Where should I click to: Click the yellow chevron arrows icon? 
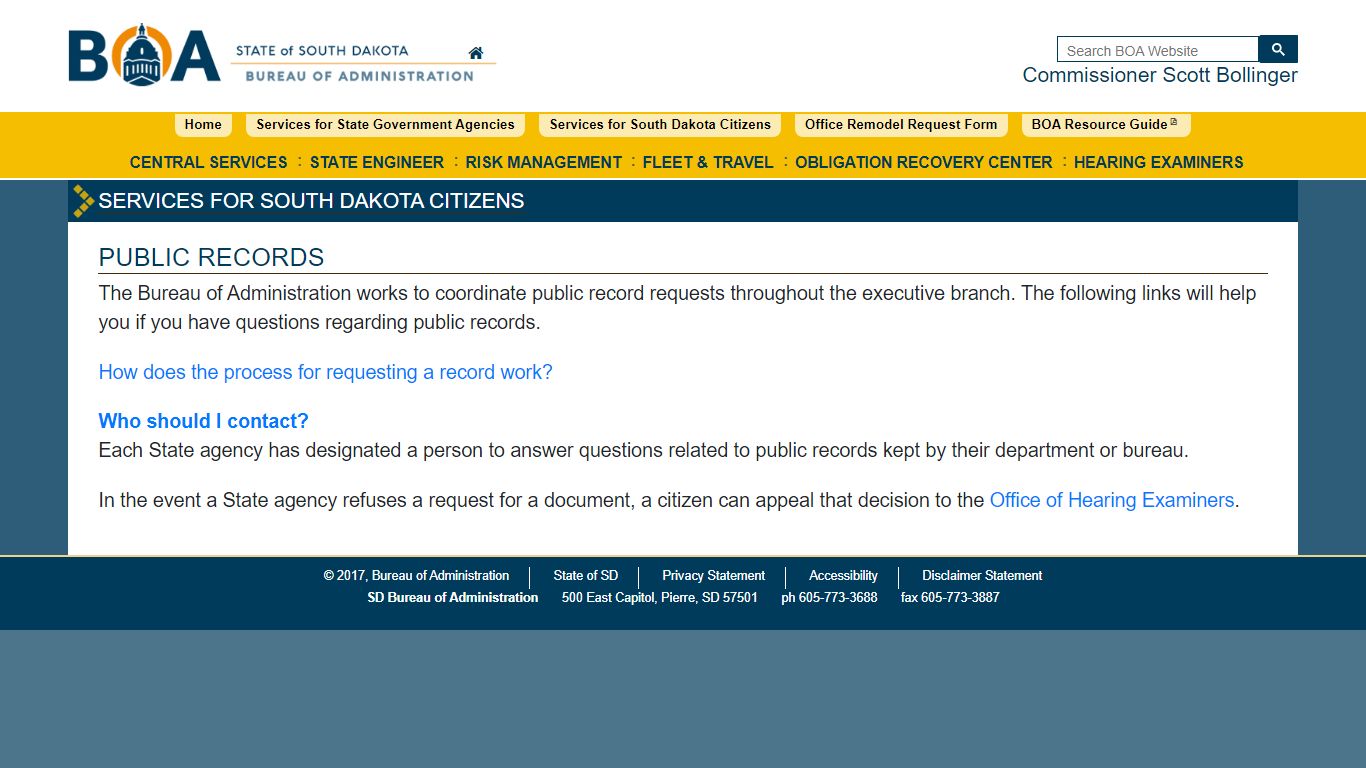point(84,201)
